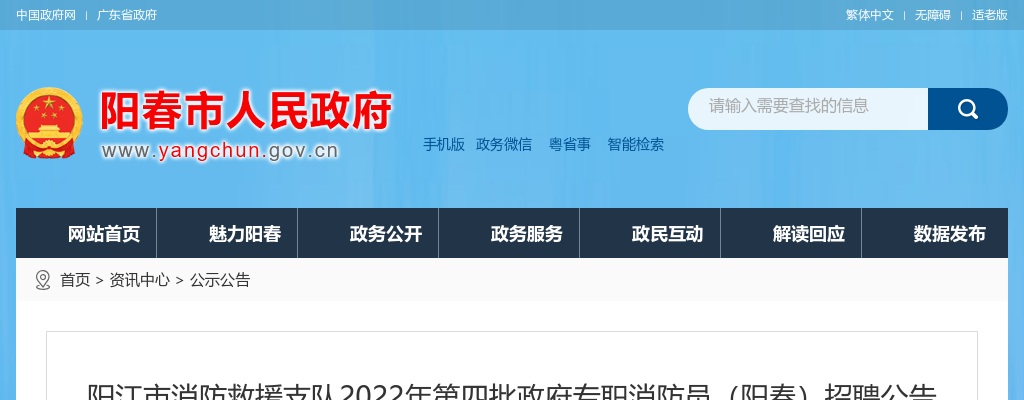Follow the 广东省政府 top link
The image size is (1024, 400).
[x=127, y=15]
